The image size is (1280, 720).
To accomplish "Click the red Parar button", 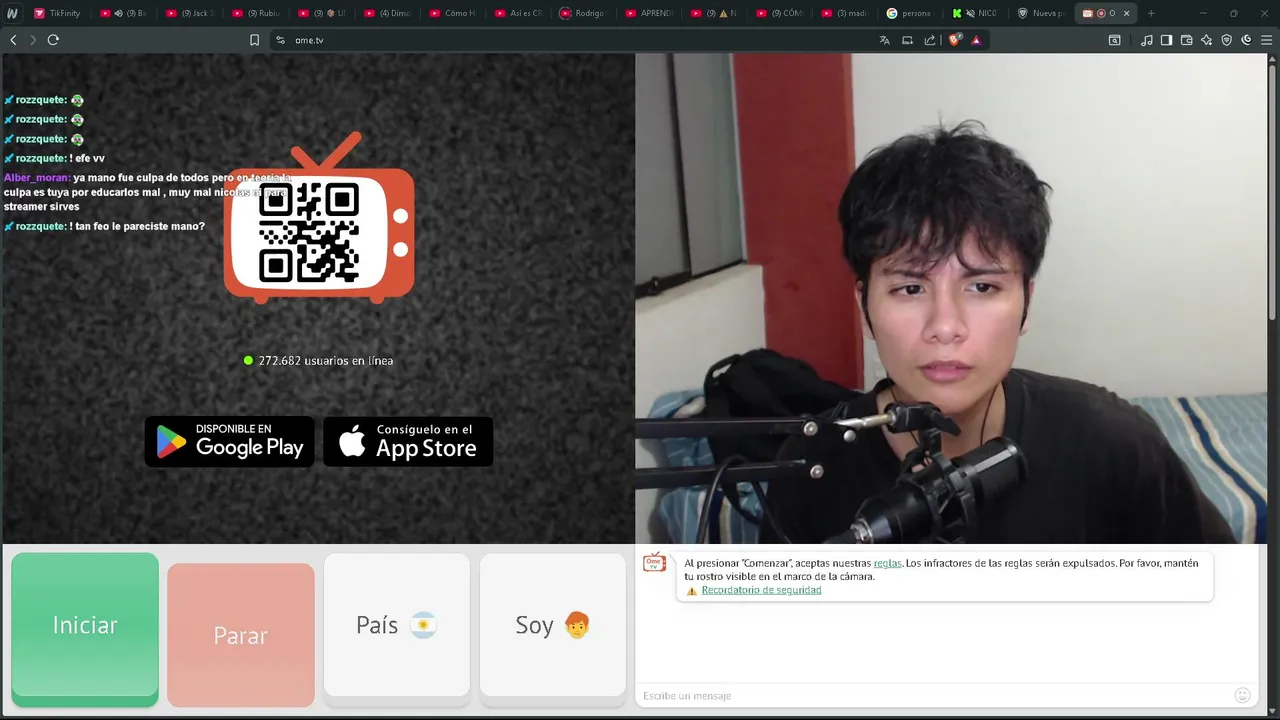I will click(241, 635).
